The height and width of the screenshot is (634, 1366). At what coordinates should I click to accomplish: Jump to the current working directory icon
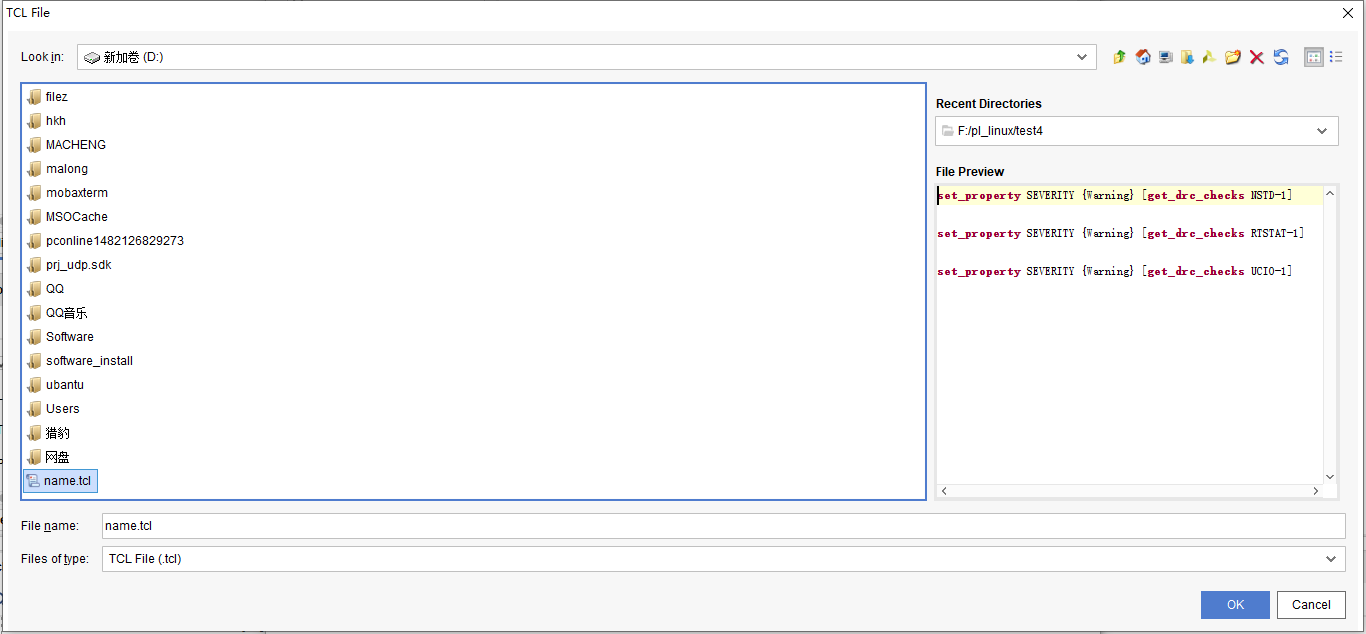click(x=1187, y=57)
